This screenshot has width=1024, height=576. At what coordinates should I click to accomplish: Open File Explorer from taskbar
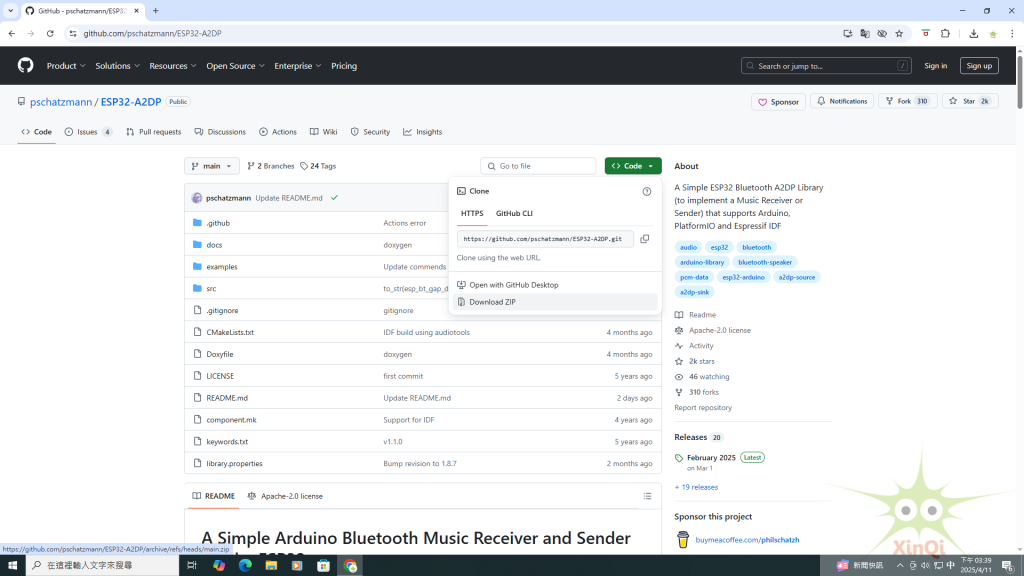click(271, 566)
